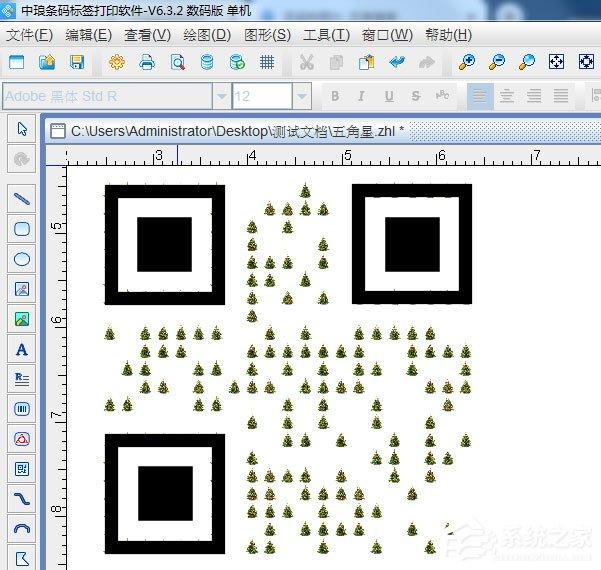Click the bottom-left QR finder pattern
This screenshot has width=601, height=570.
tap(165, 494)
